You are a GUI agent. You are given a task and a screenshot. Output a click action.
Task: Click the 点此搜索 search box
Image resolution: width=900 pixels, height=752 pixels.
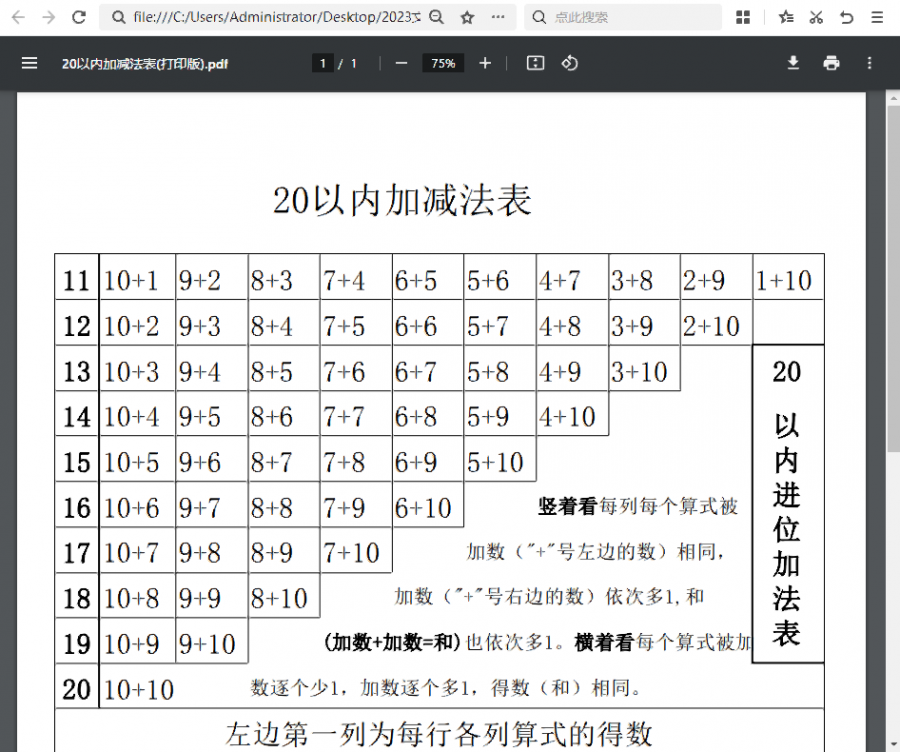623,17
